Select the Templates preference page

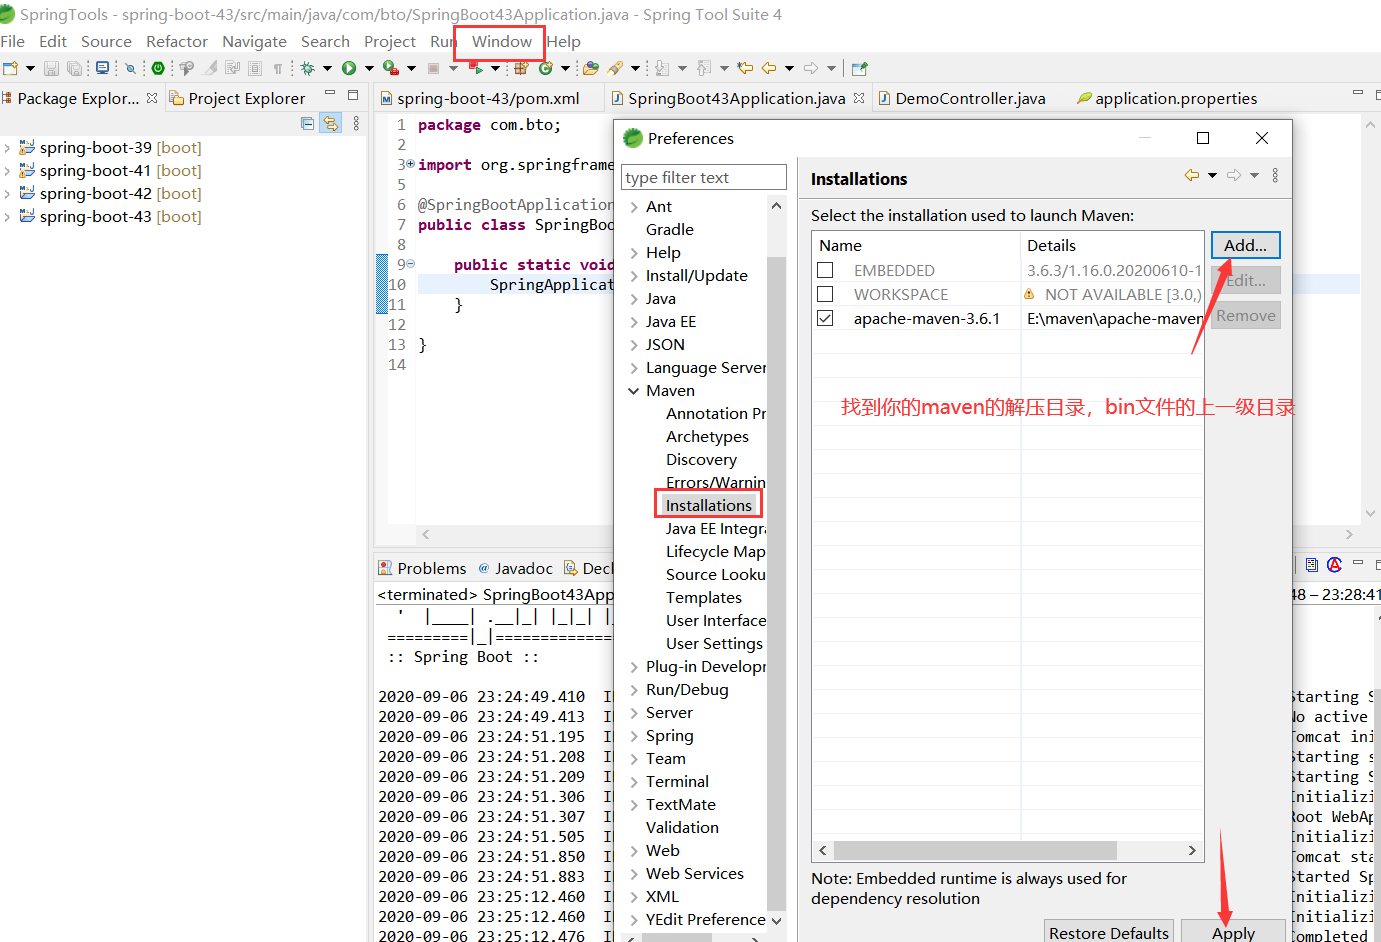(704, 597)
